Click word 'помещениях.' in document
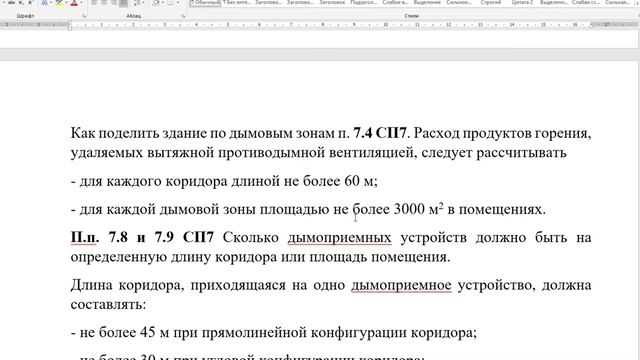The height and width of the screenshot is (360, 640). [x=502, y=209]
